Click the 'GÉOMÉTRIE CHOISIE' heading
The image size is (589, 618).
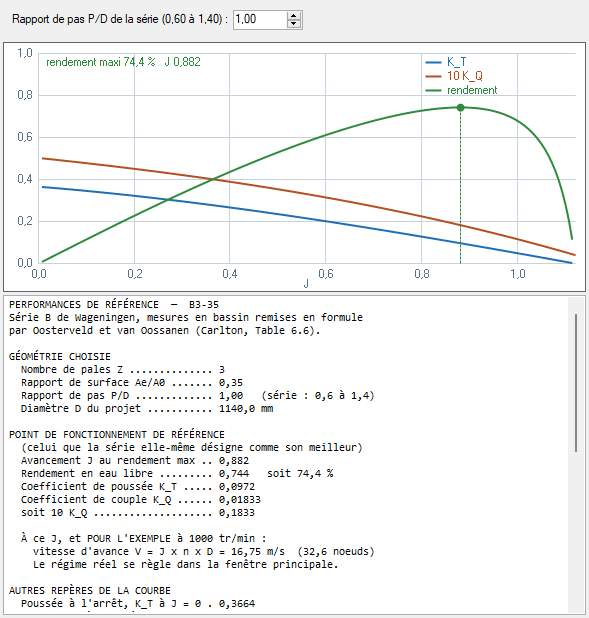60,356
